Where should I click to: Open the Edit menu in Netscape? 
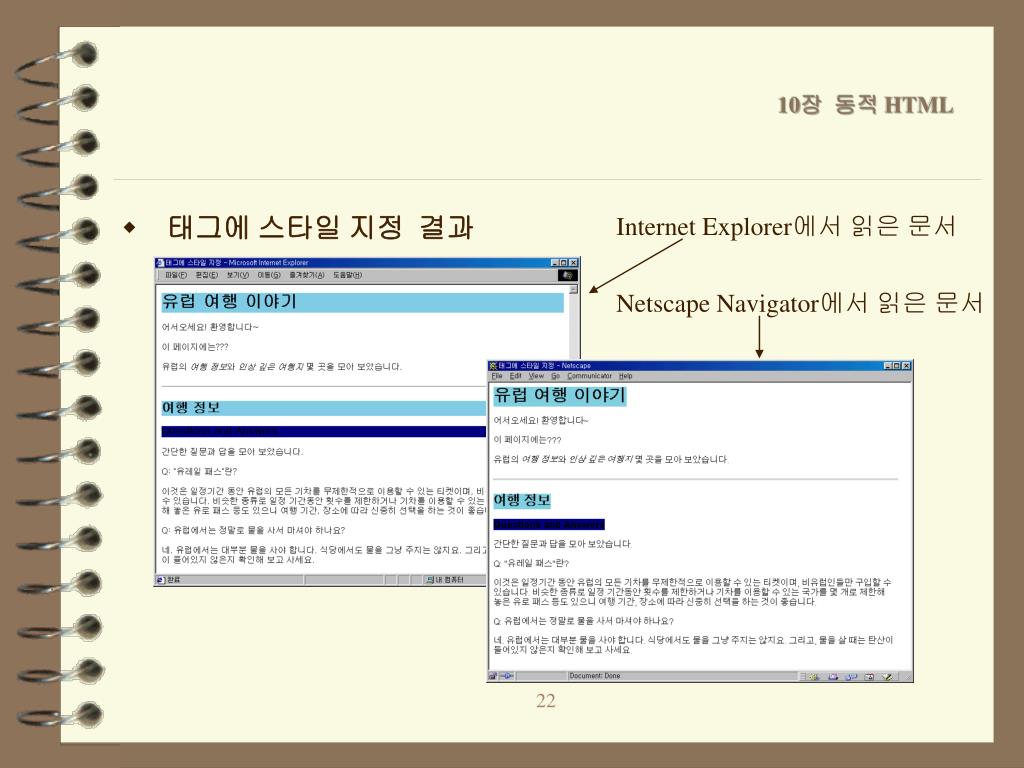coord(516,376)
